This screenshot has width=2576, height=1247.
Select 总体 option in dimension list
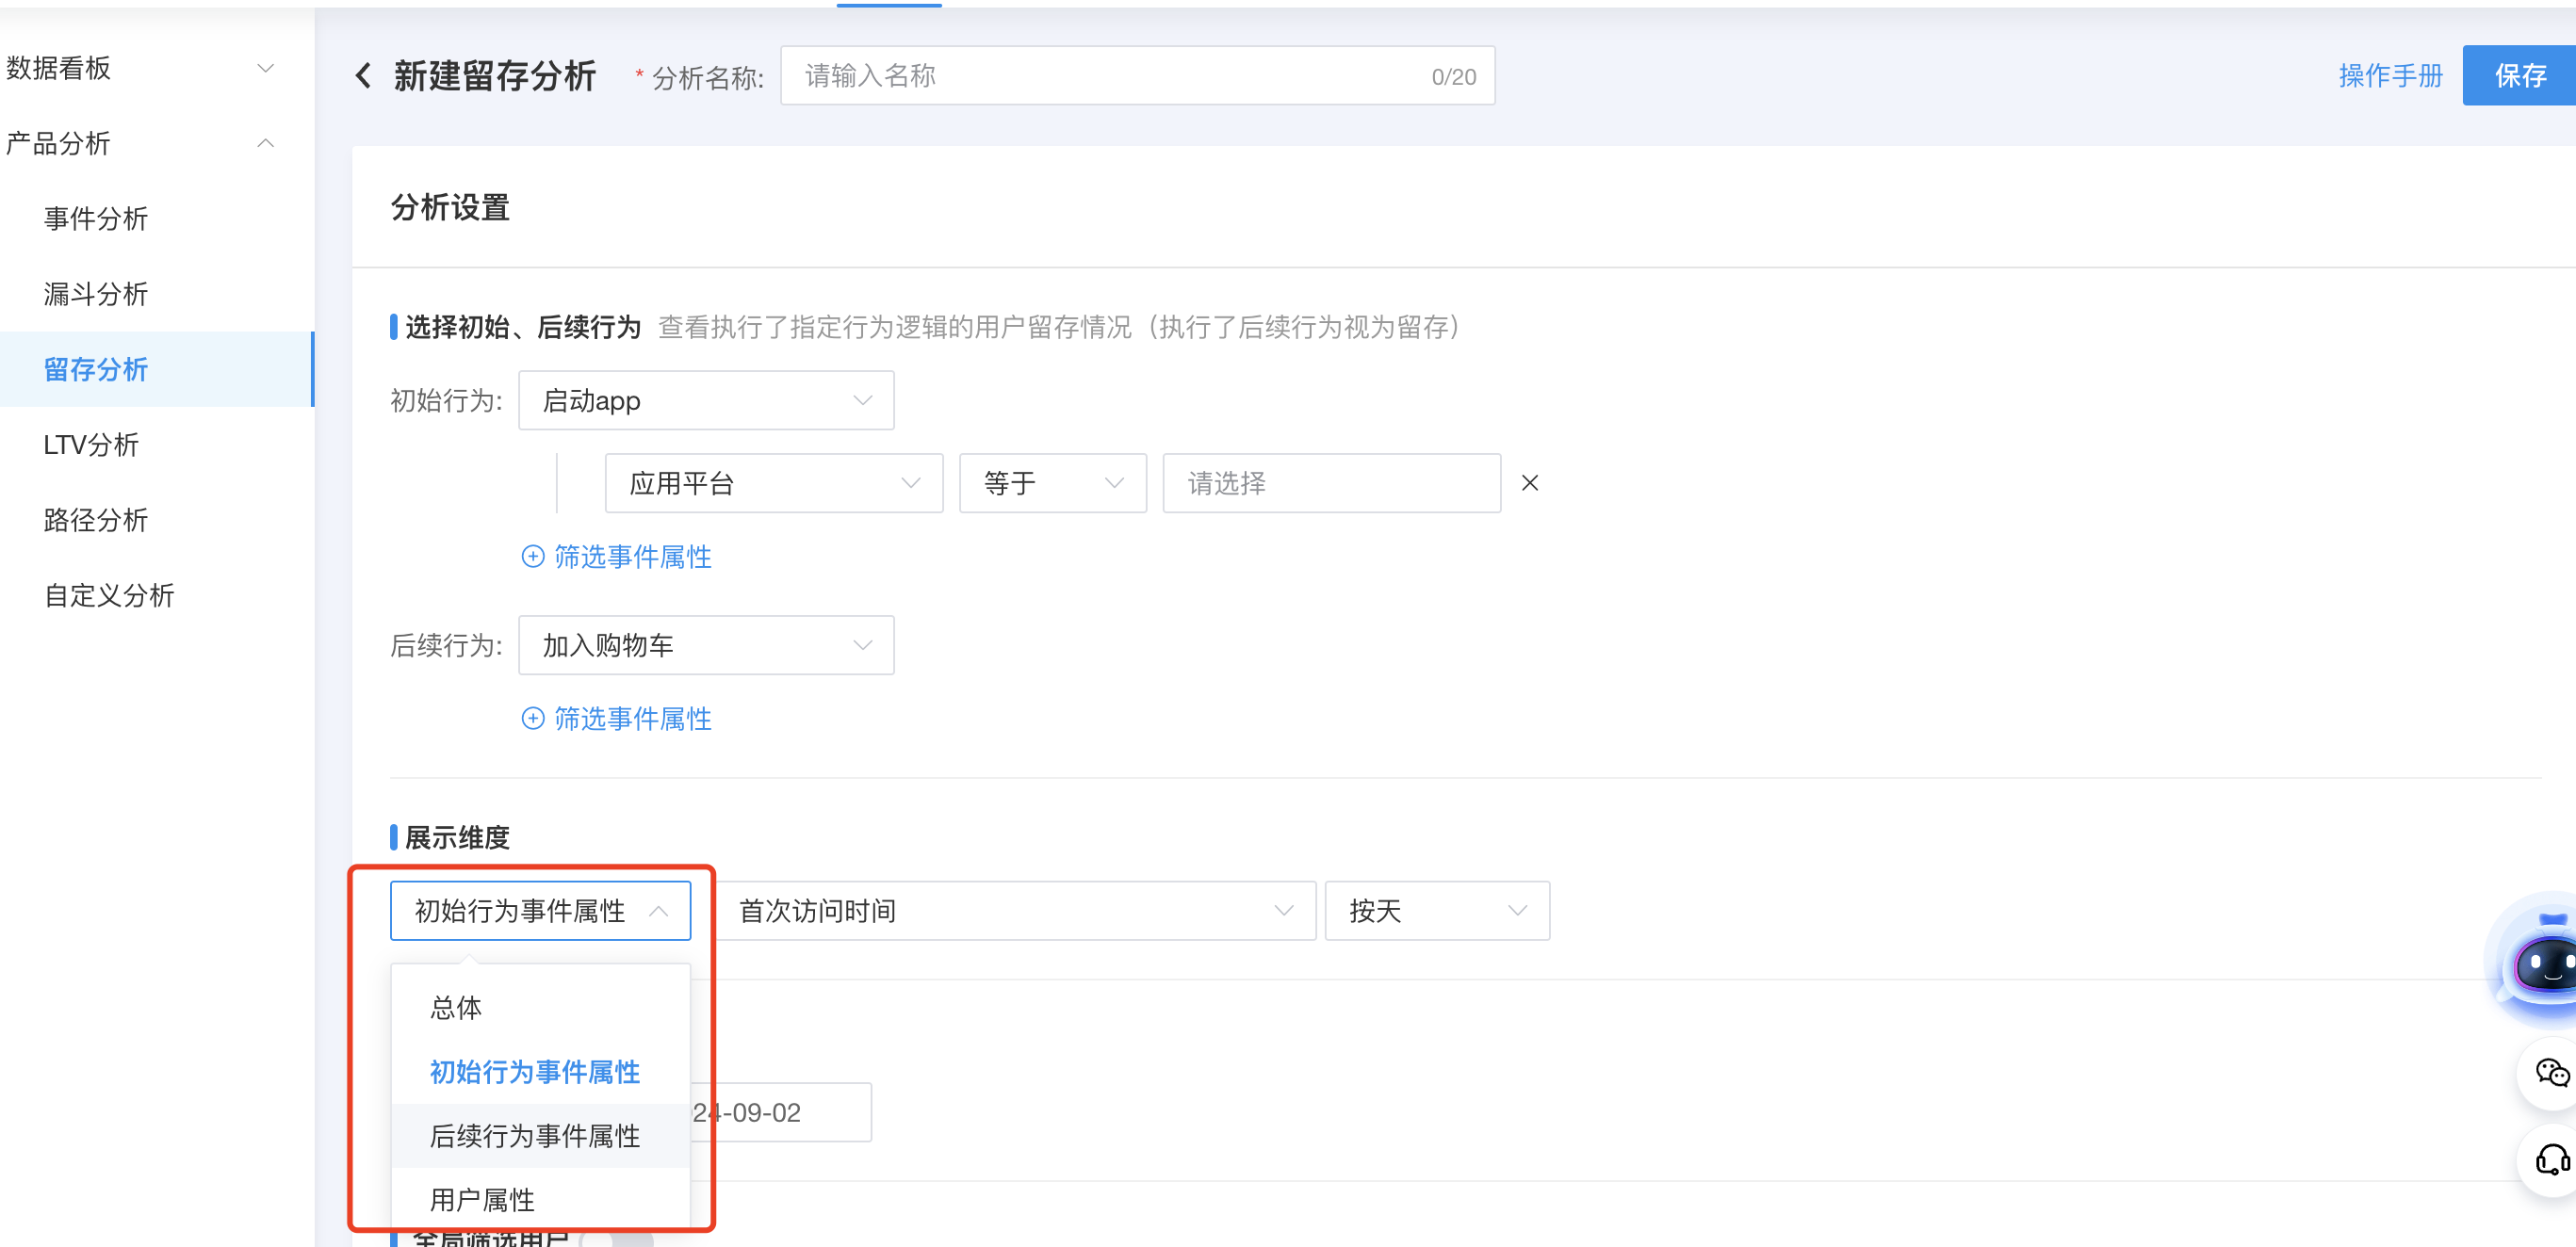540,1007
